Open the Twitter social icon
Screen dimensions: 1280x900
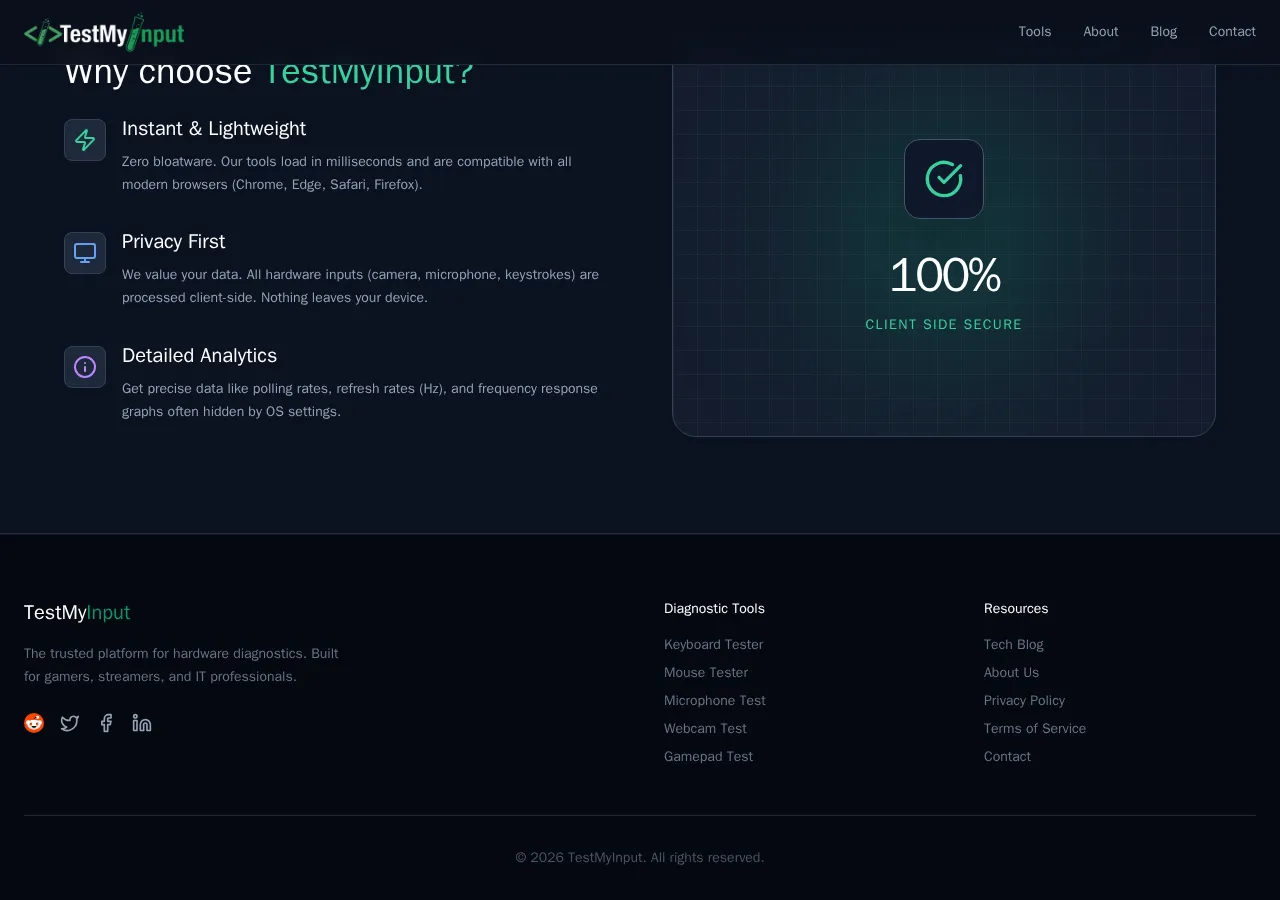pyautogui.click(x=70, y=723)
